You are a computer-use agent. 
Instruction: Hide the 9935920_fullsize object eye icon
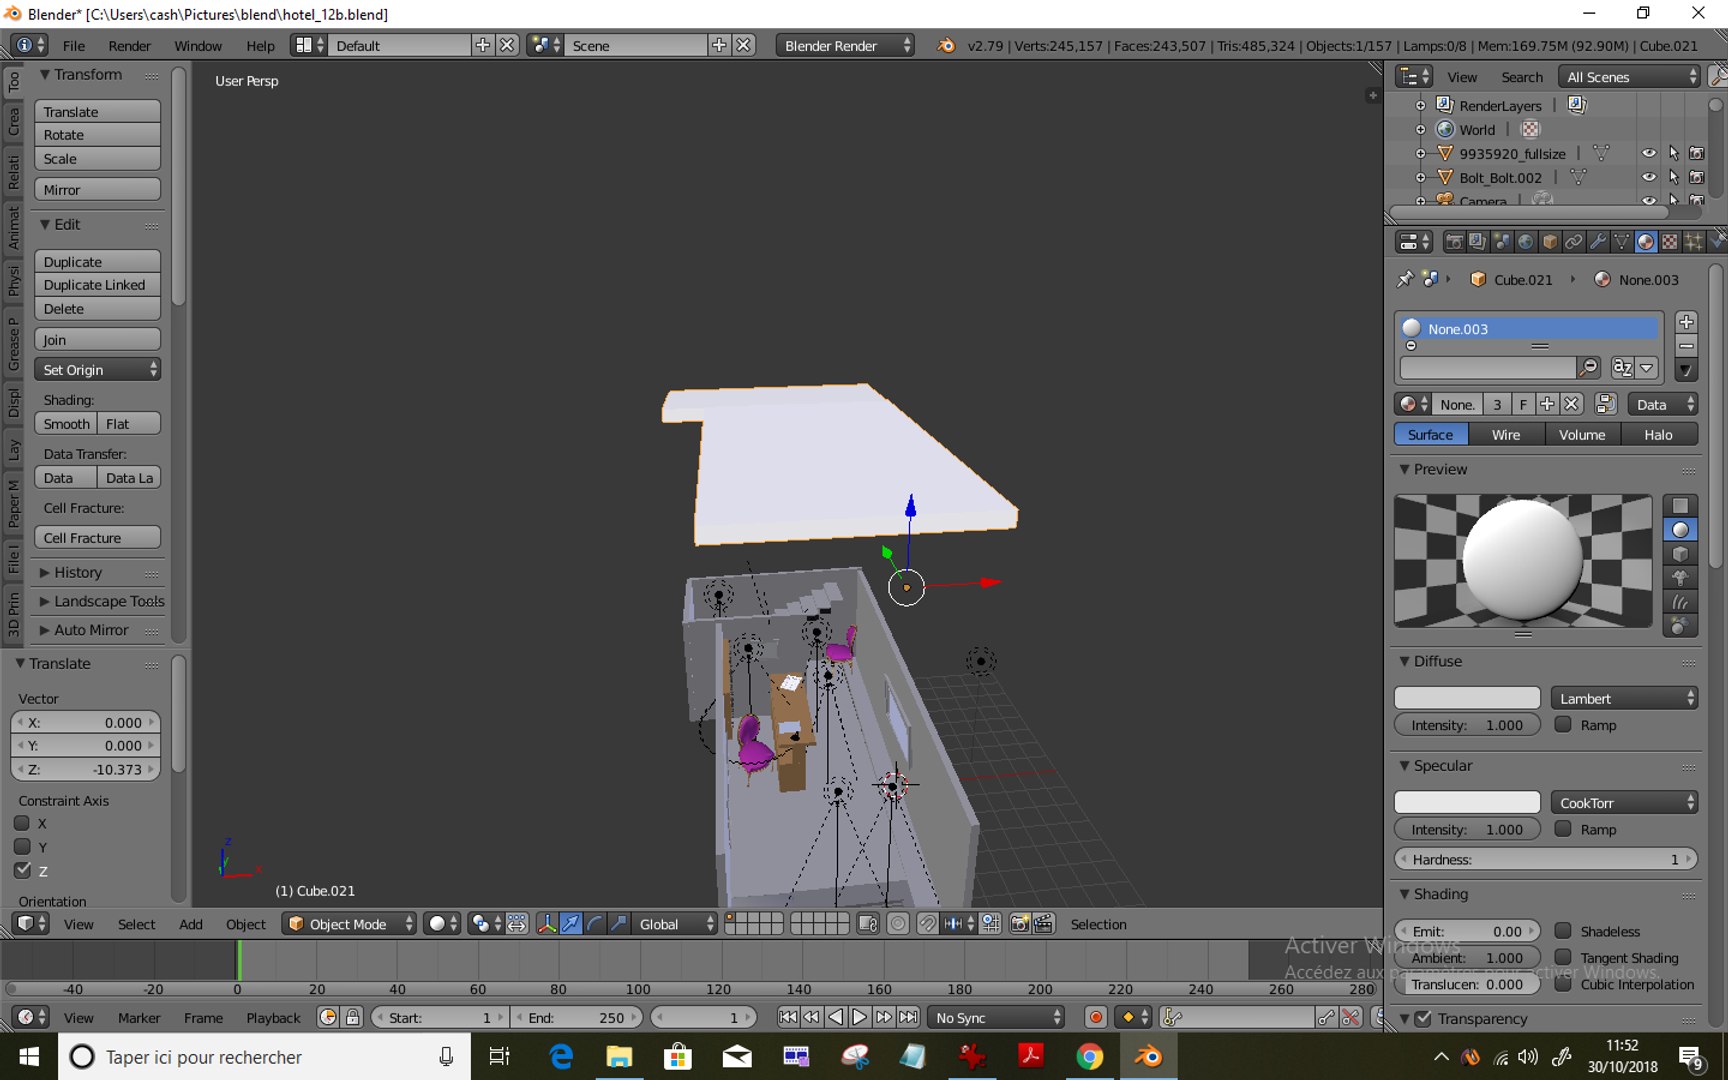point(1649,153)
